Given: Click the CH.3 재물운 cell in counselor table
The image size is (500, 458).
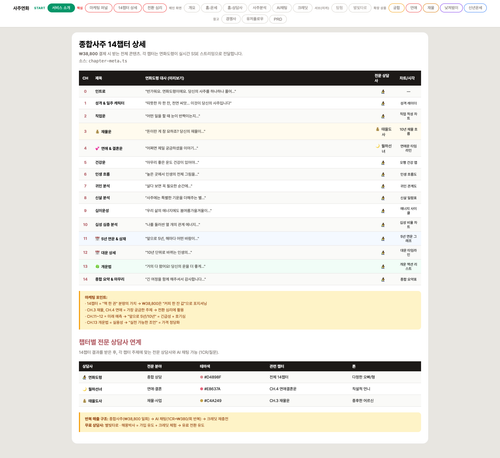Looking at the screenshot, I should coord(279,401).
